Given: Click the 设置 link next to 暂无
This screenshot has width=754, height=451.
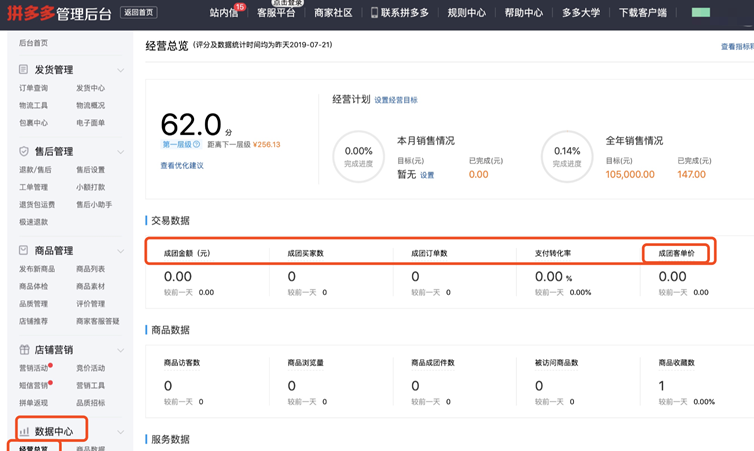Looking at the screenshot, I should [427, 175].
